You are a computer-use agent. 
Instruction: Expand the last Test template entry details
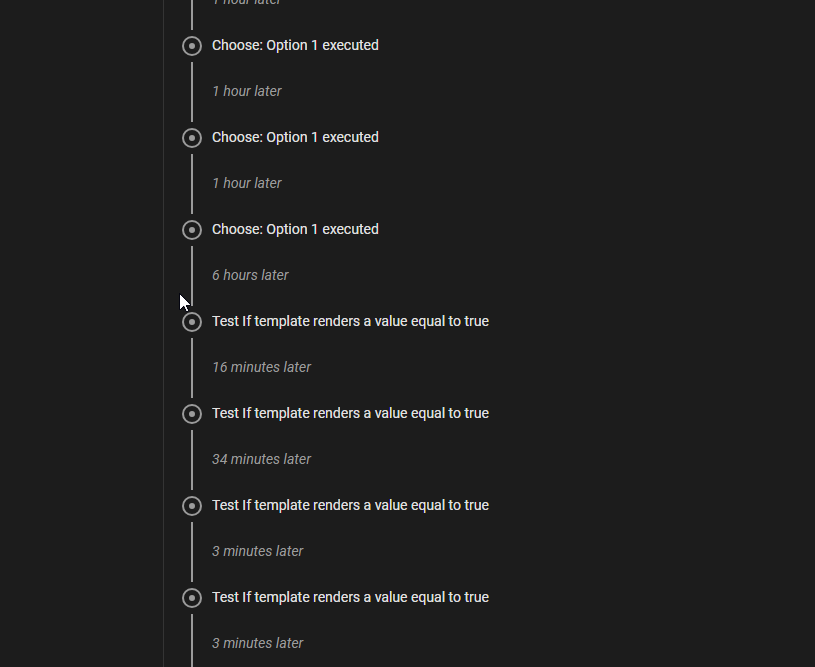(x=350, y=597)
